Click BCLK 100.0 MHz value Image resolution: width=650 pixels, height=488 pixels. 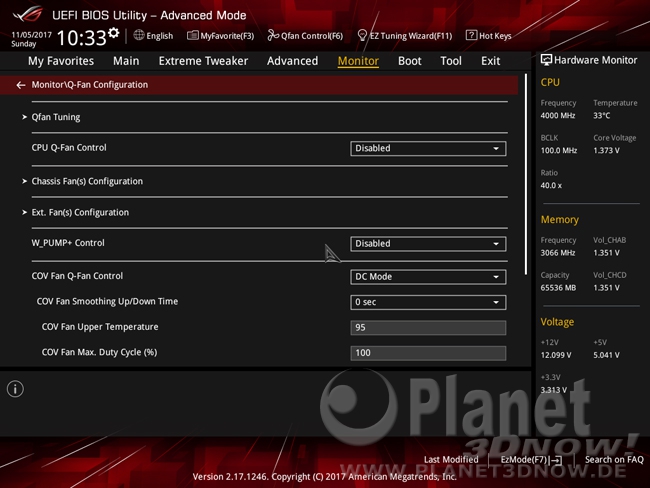[558, 151]
